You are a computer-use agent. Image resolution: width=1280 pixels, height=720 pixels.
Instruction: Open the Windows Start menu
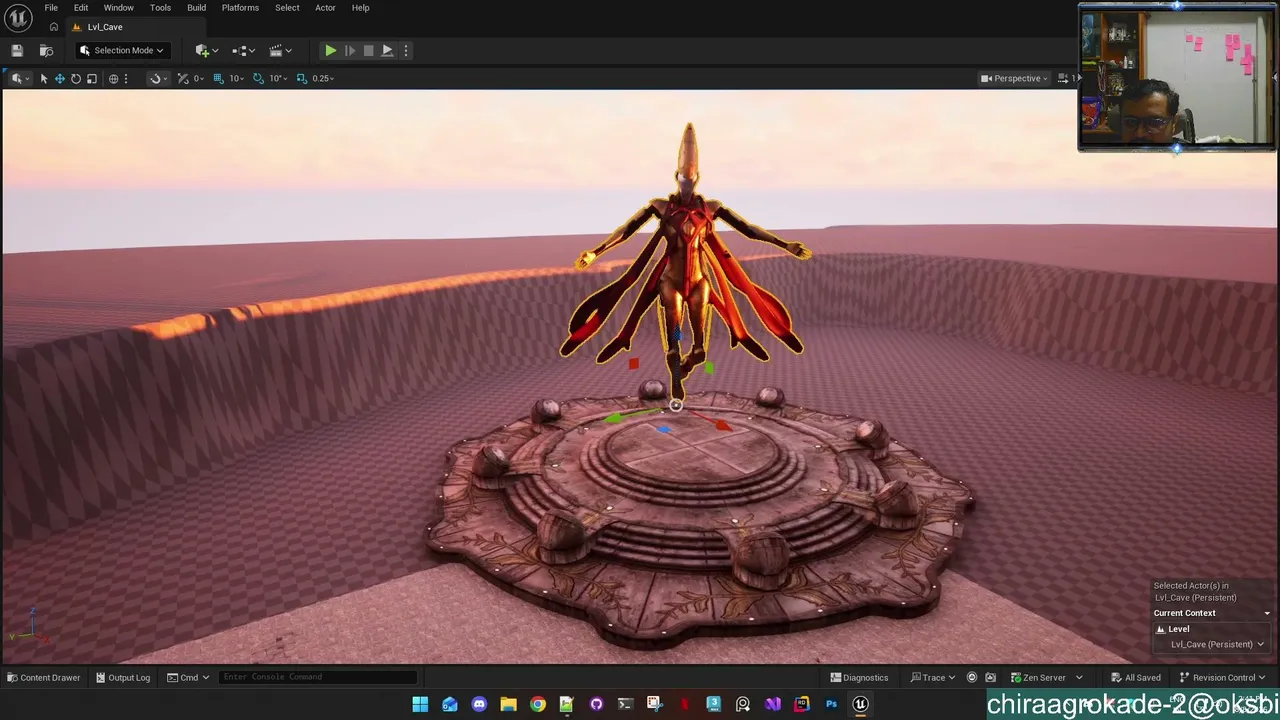point(420,704)
